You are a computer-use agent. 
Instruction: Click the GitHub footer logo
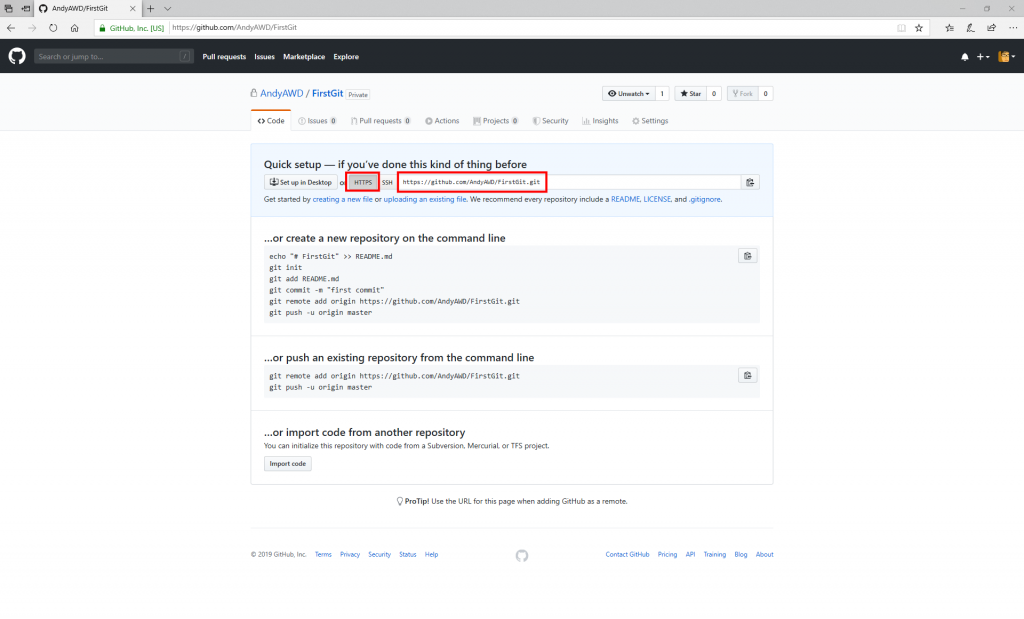[x=522, y=556]
